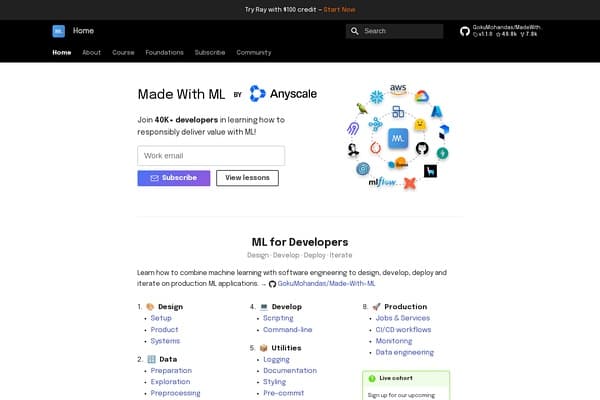Open the Community navigation tab
This screenshot has height=400, width=600.
coord(254,52)
